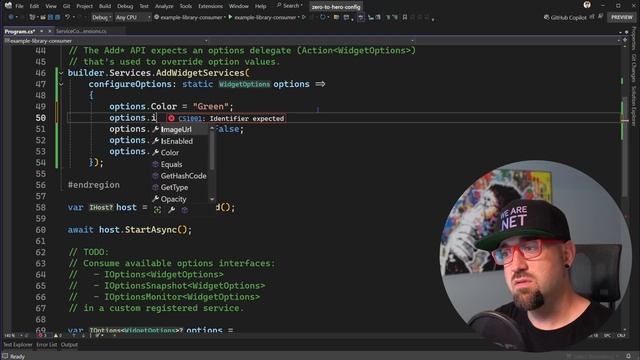Toggle the IntelliSense expand filter icon
This screenshot has height=360, width=640.
point(158,210)
